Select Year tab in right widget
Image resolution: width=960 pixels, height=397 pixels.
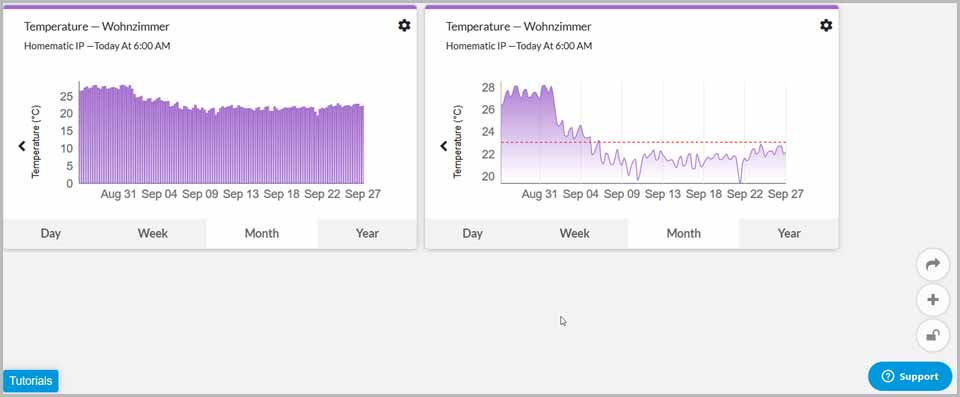click(x=789, y=233)
